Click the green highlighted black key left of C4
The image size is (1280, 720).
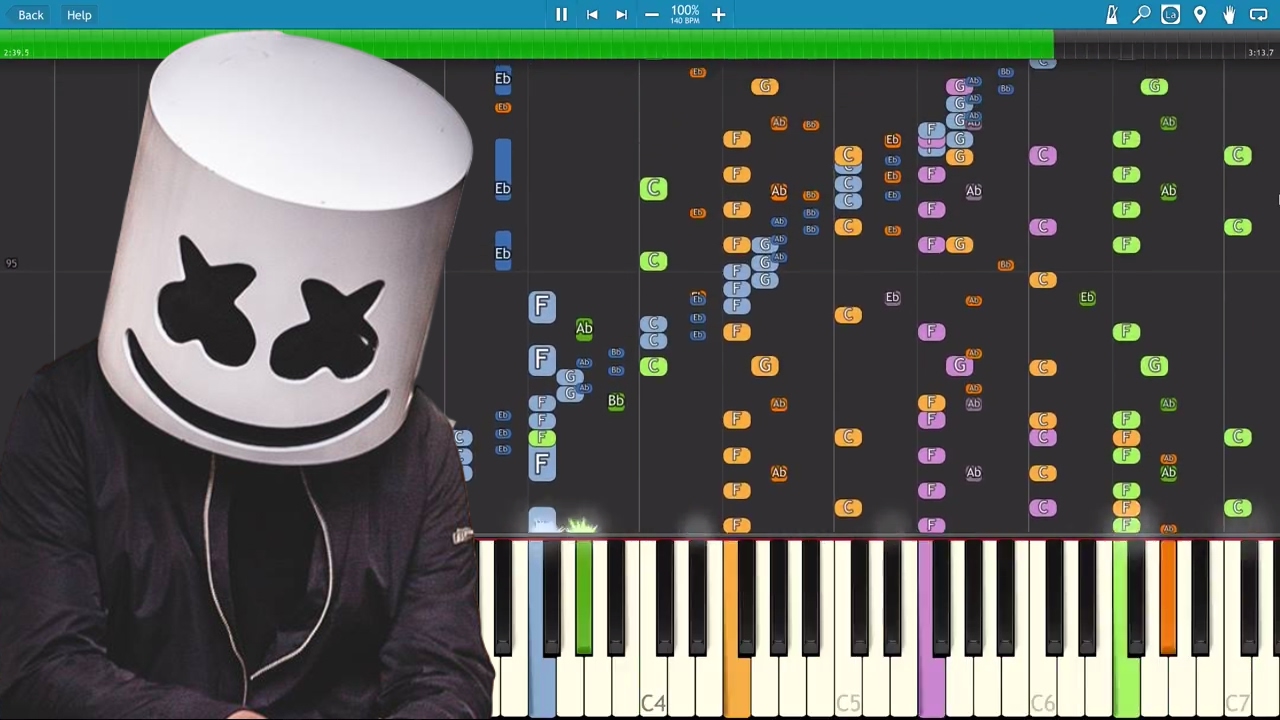point(584,598)
